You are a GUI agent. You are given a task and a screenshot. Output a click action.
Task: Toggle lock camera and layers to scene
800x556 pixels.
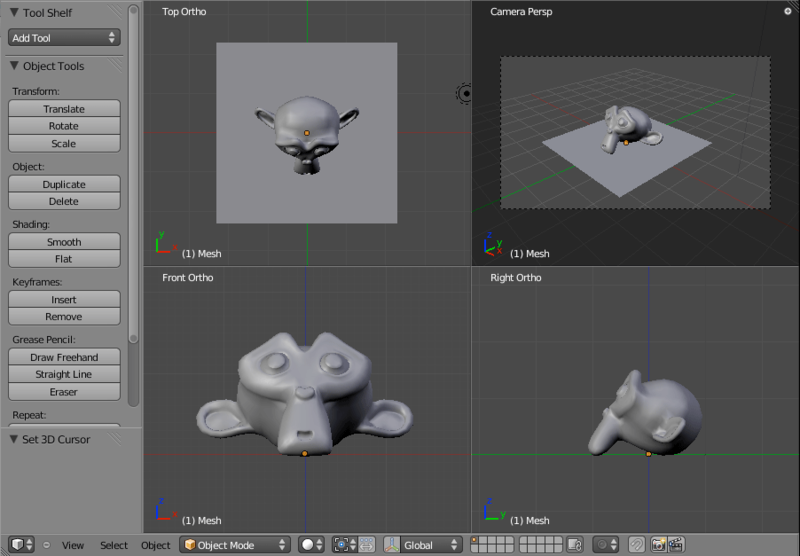575,545
